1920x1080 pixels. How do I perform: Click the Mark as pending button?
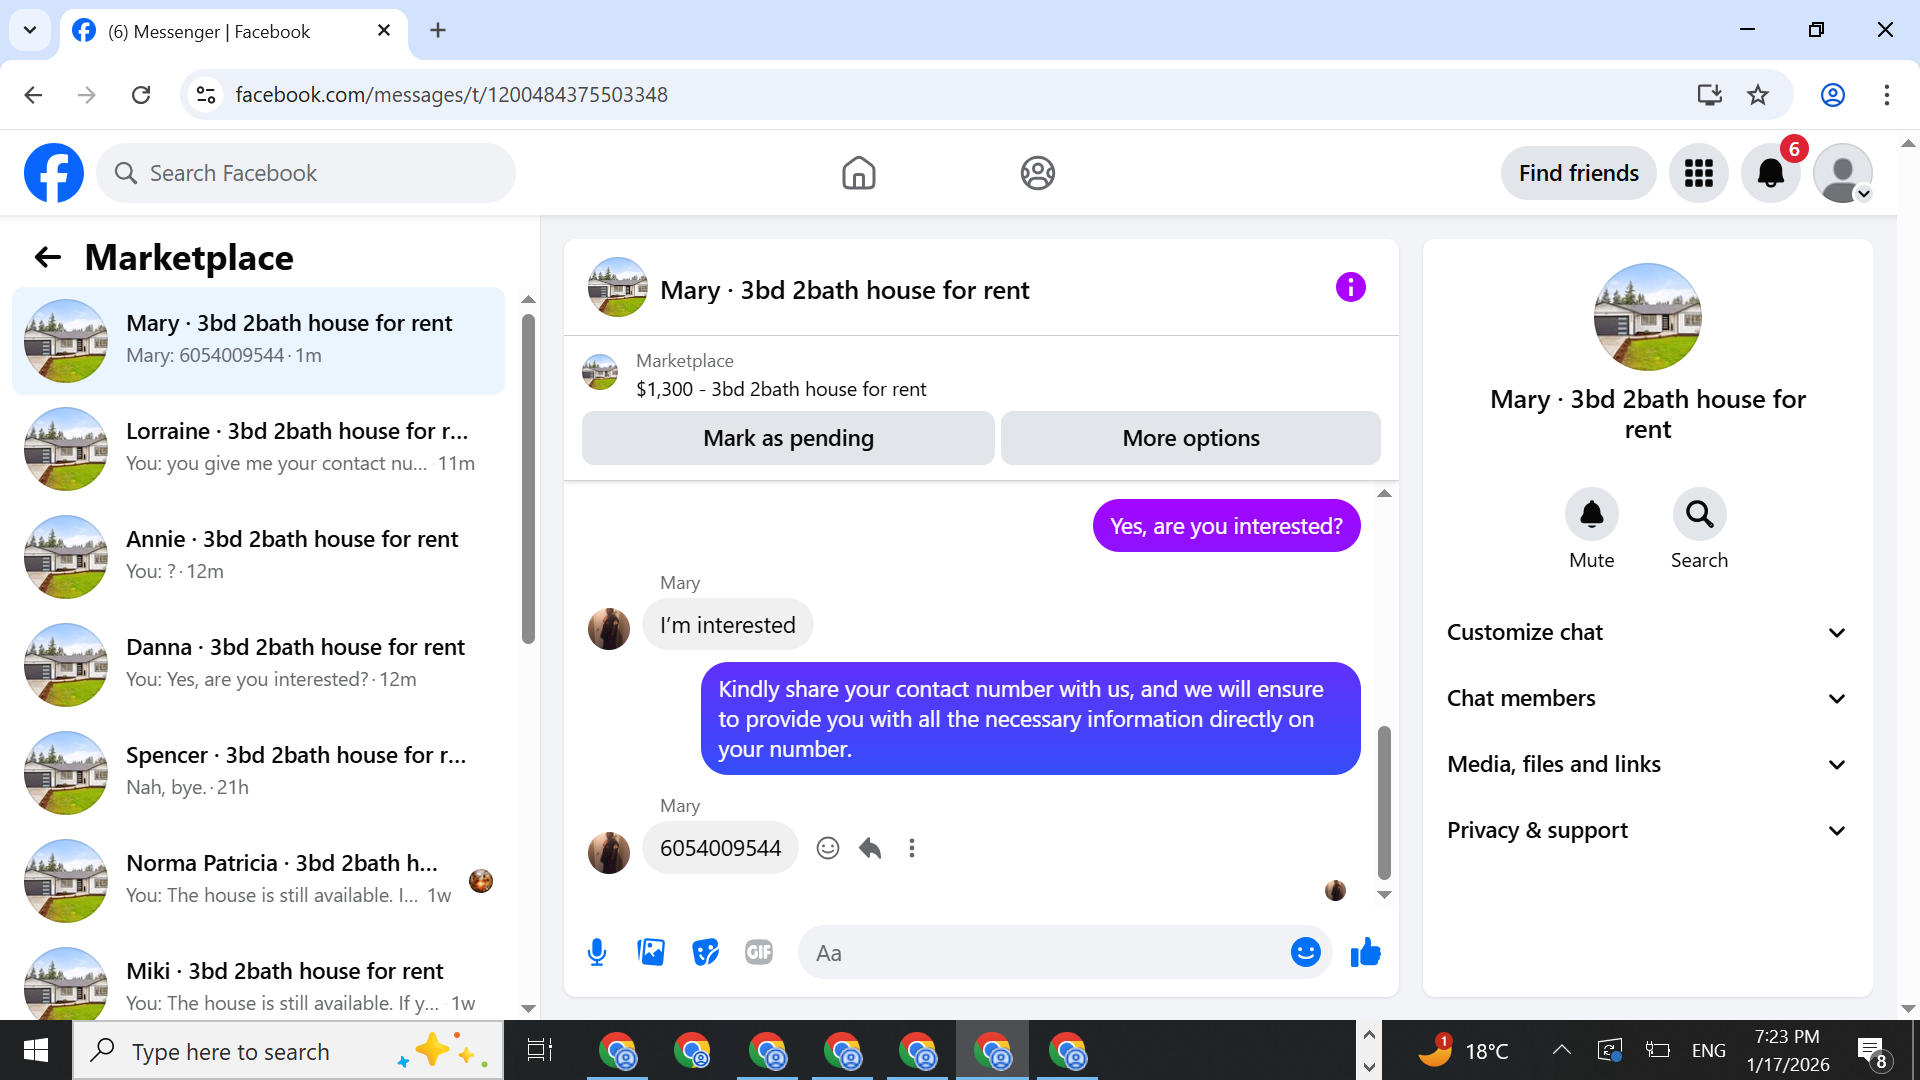(x=788, y=438)
